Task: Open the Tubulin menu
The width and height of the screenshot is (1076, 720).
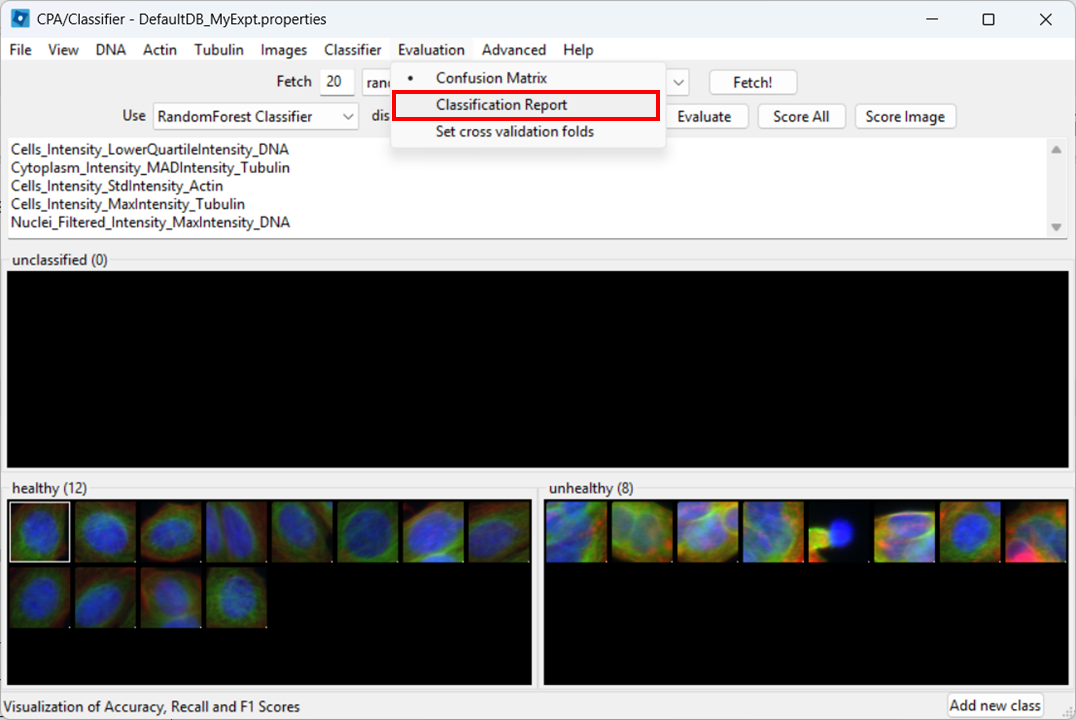Action: point(218,49)
